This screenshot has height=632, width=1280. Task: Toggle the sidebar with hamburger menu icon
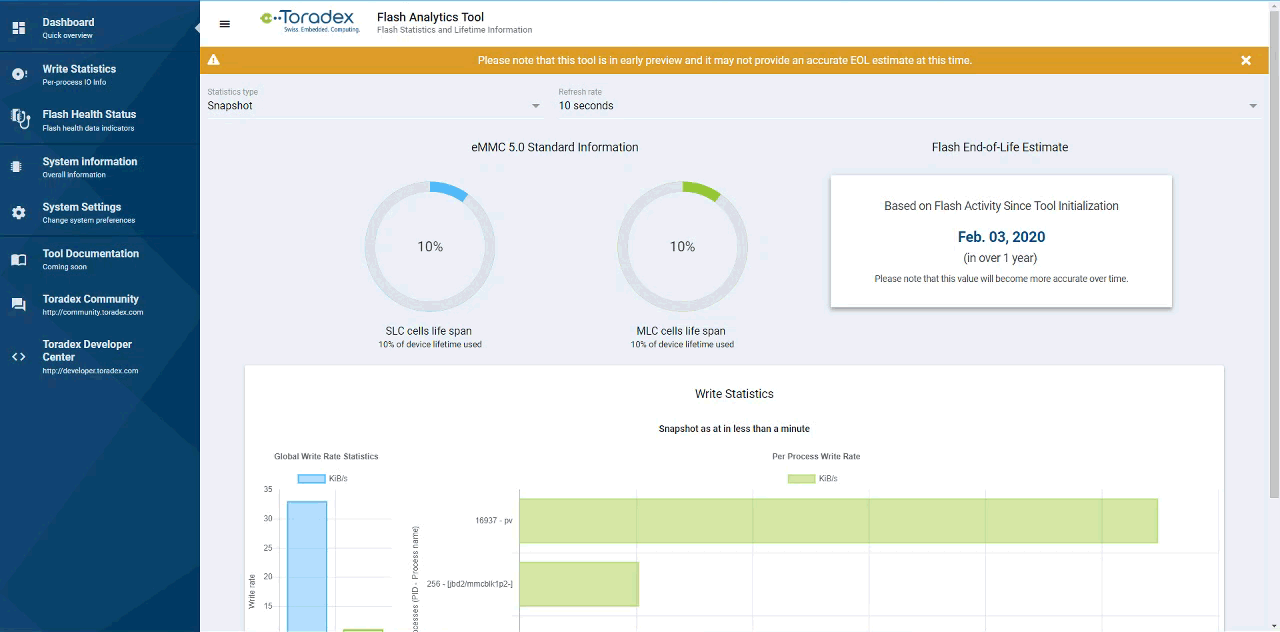click(224, 24)
